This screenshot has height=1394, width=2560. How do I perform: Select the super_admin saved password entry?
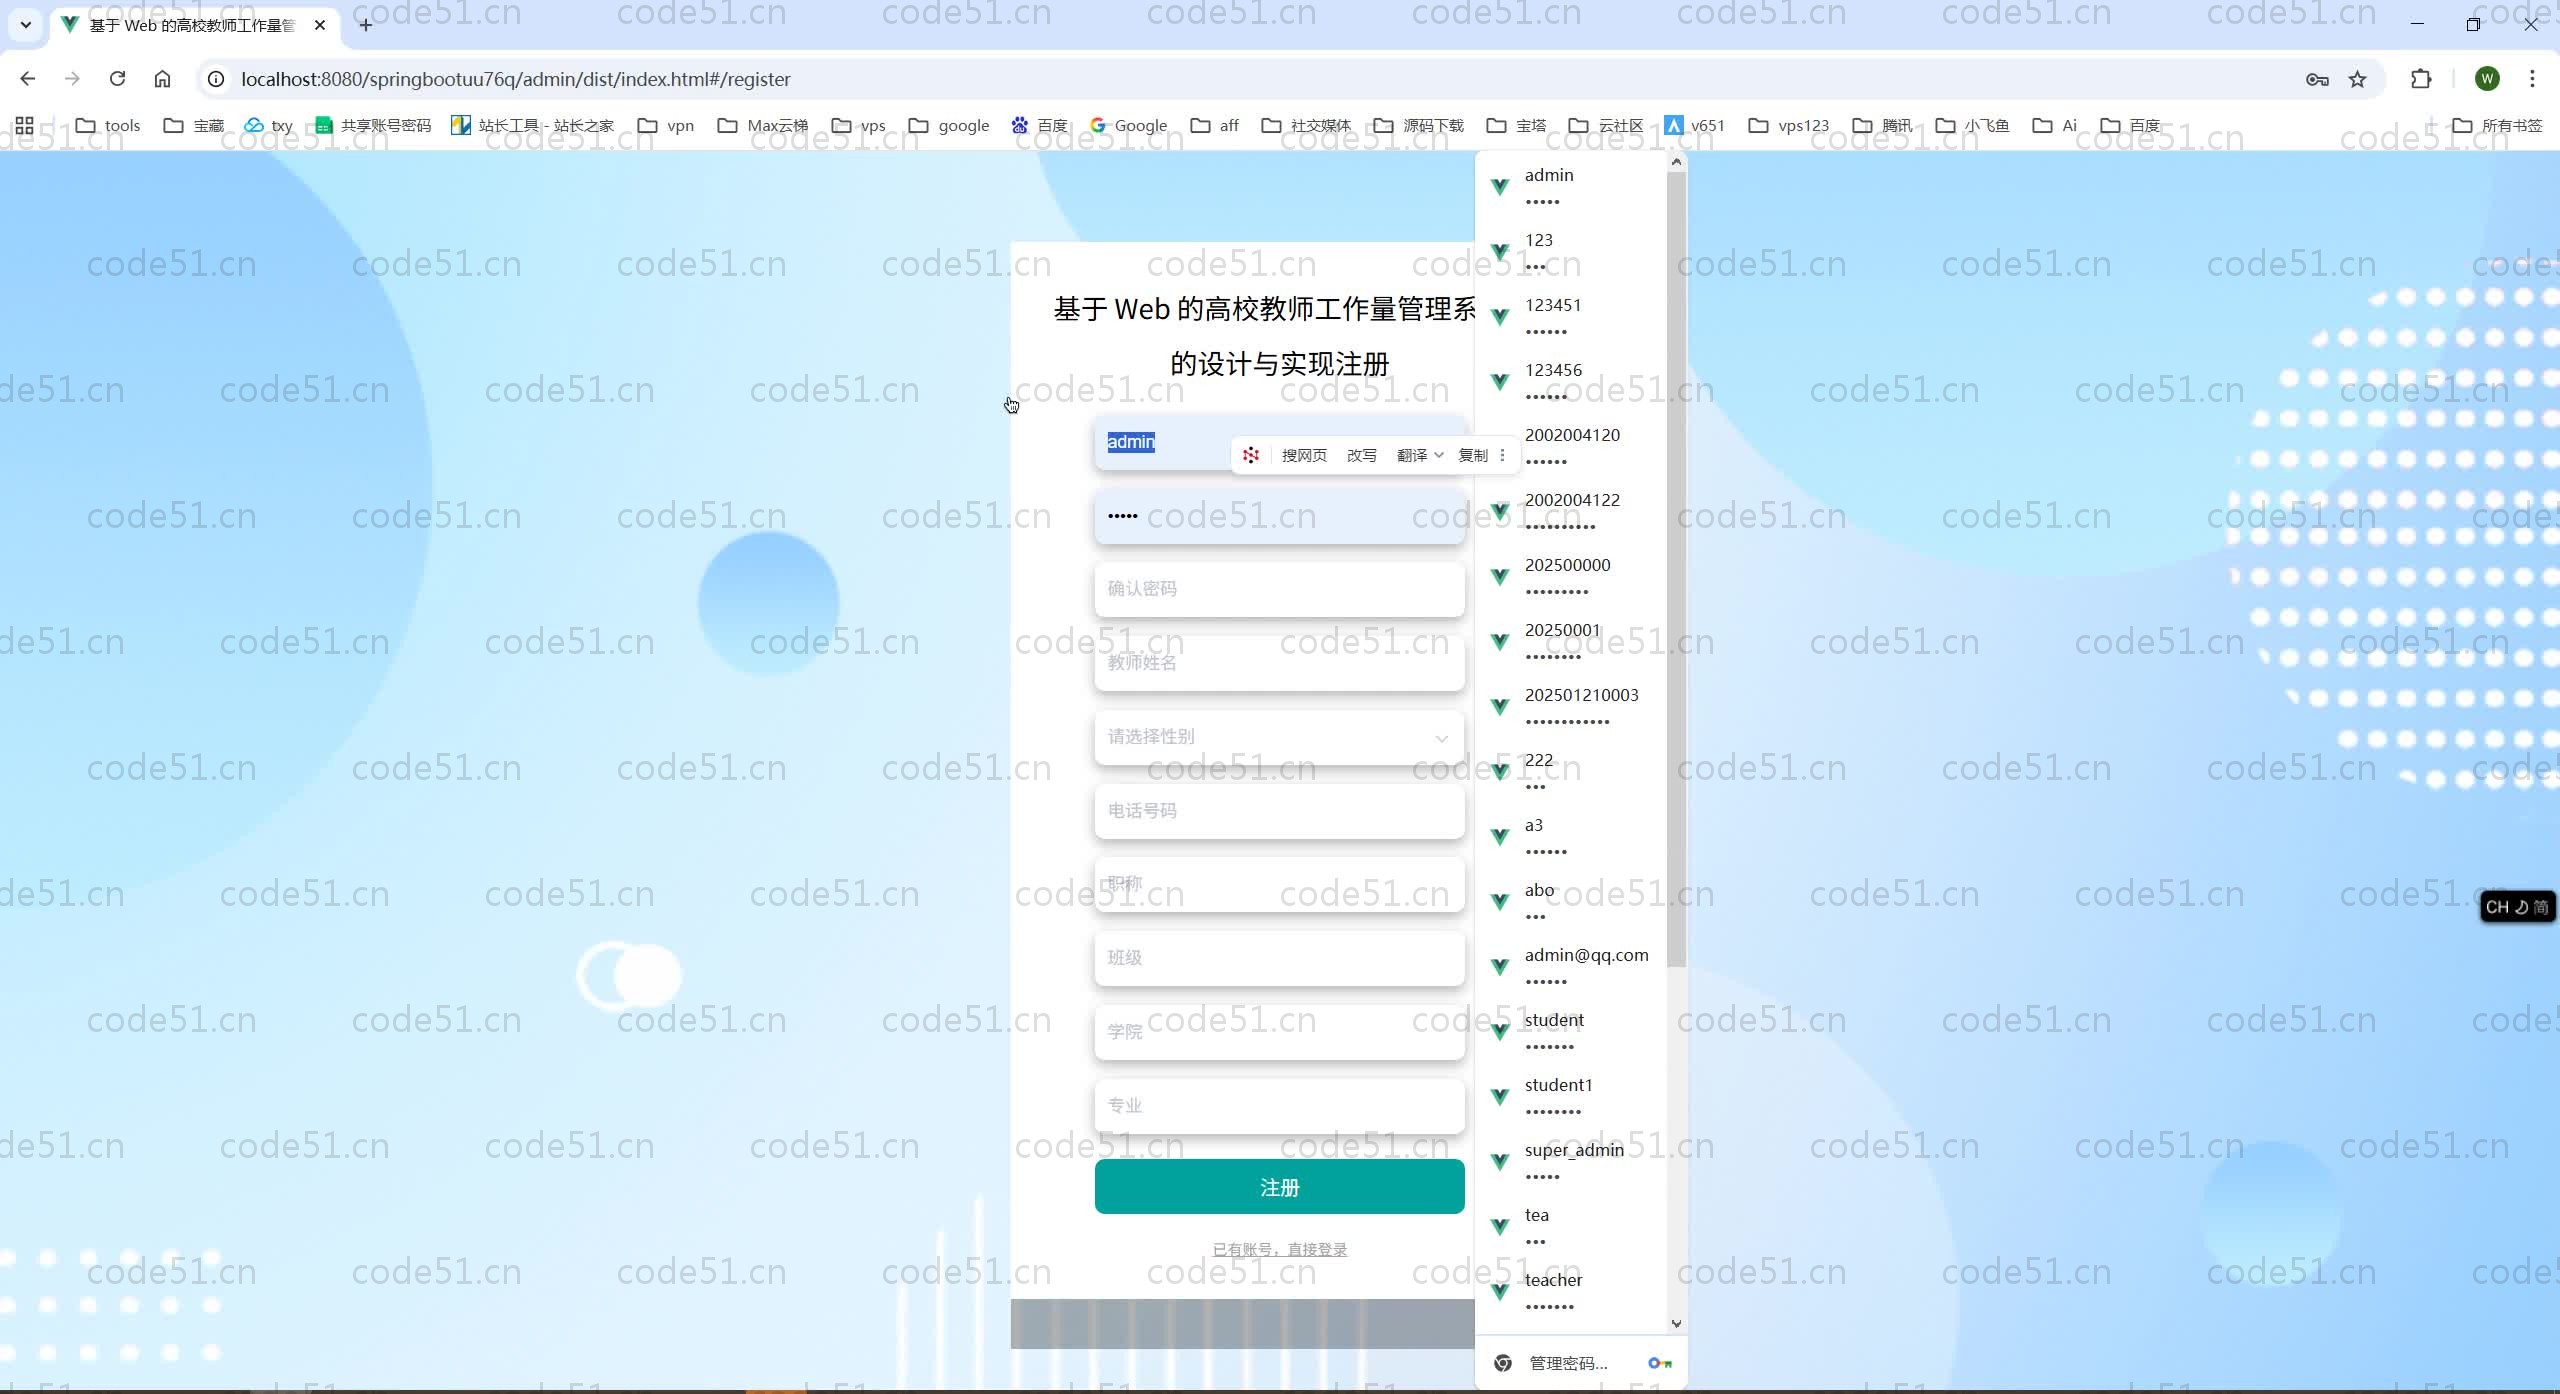[1573, 1161]
